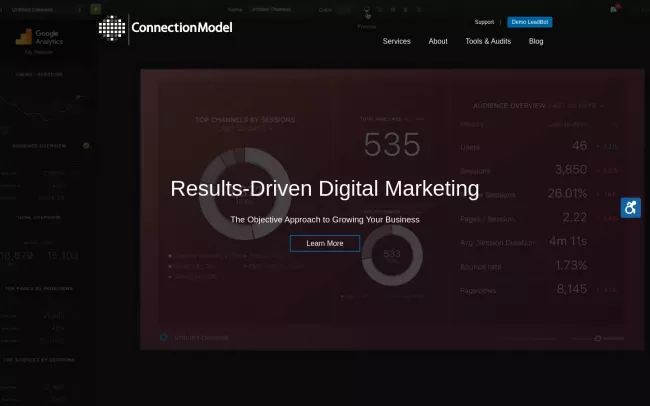Open the Tools & Audits menu
The height and width of the screenshot is (406, 650).
click(488, 41)
